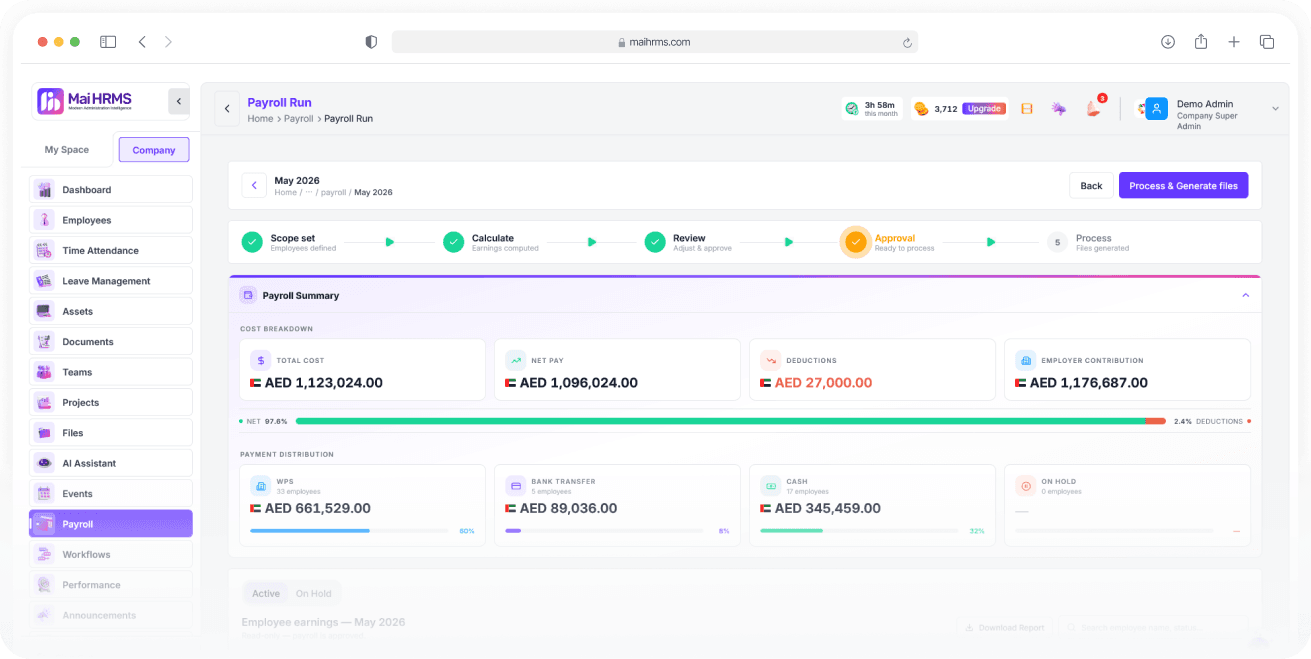Select the Assets sidebar item
This screenshot has width=1311, height=659.
(111, 312)
